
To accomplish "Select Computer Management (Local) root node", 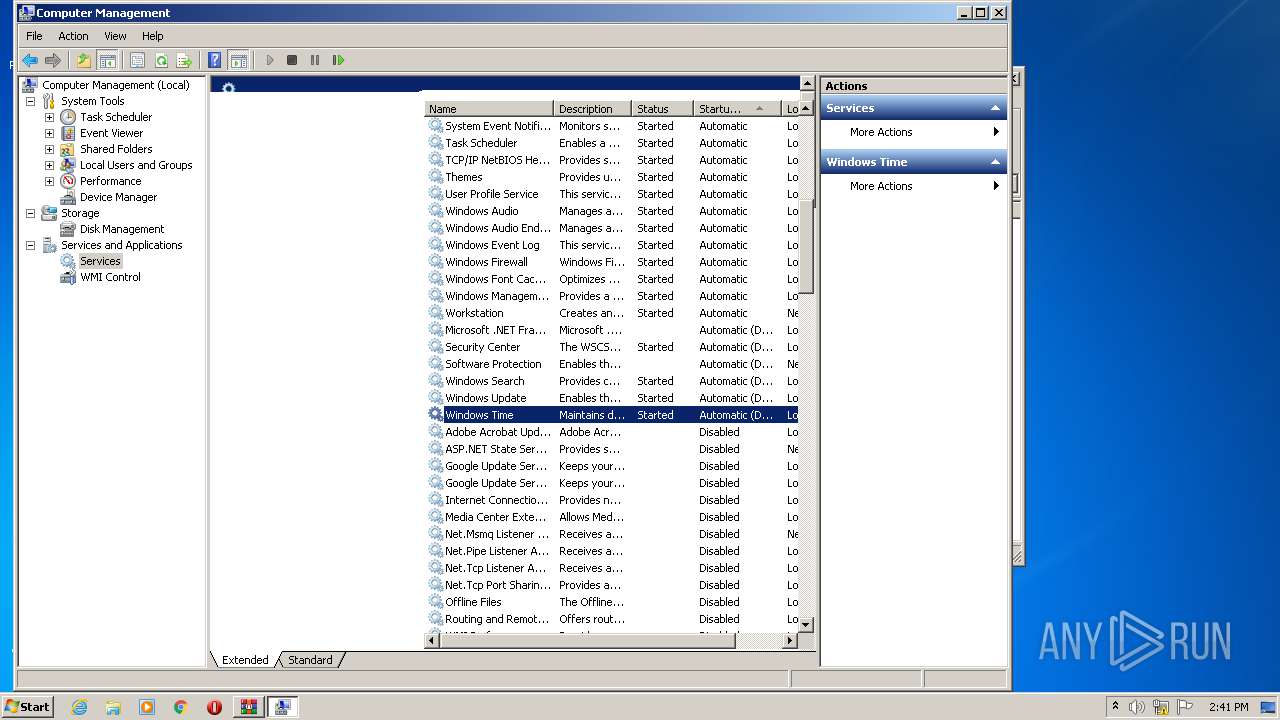I will tap(115, 85).
